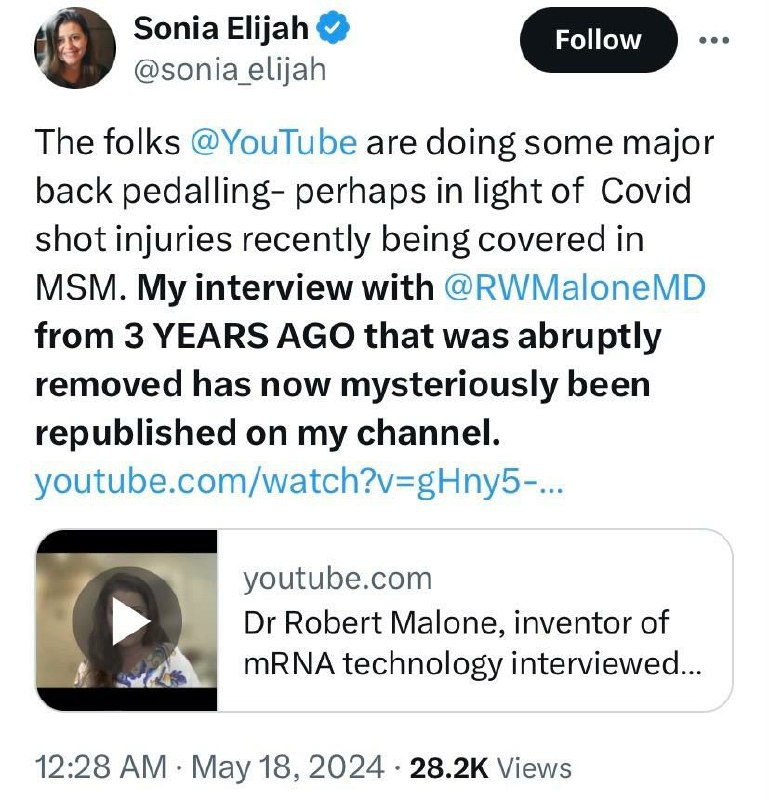Open the @YouTube mention
This screenshot has width=769, height=800.
pos(272,142)
